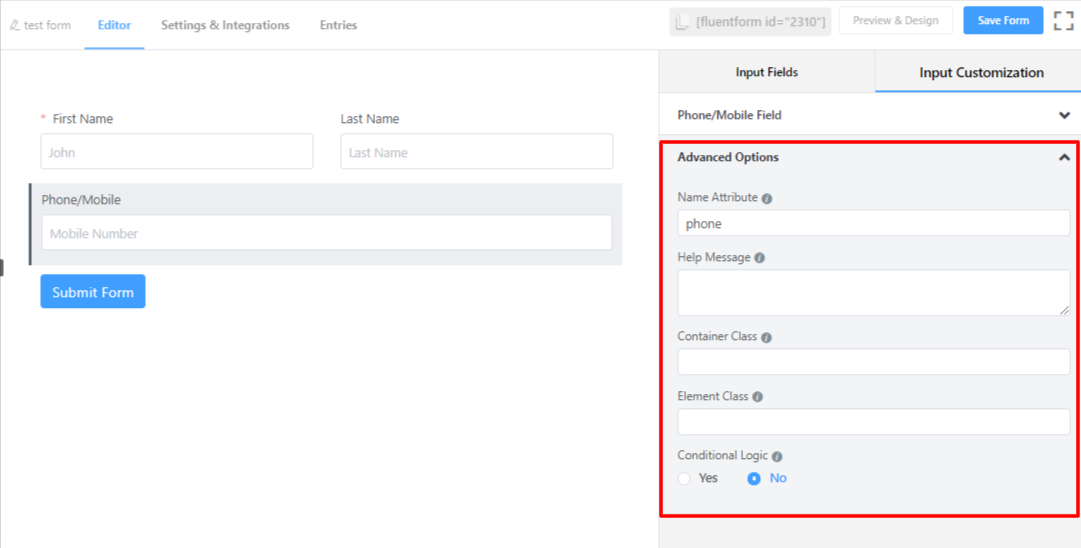
Task: Click the Help Message info icon
Action: pos(759,258)
